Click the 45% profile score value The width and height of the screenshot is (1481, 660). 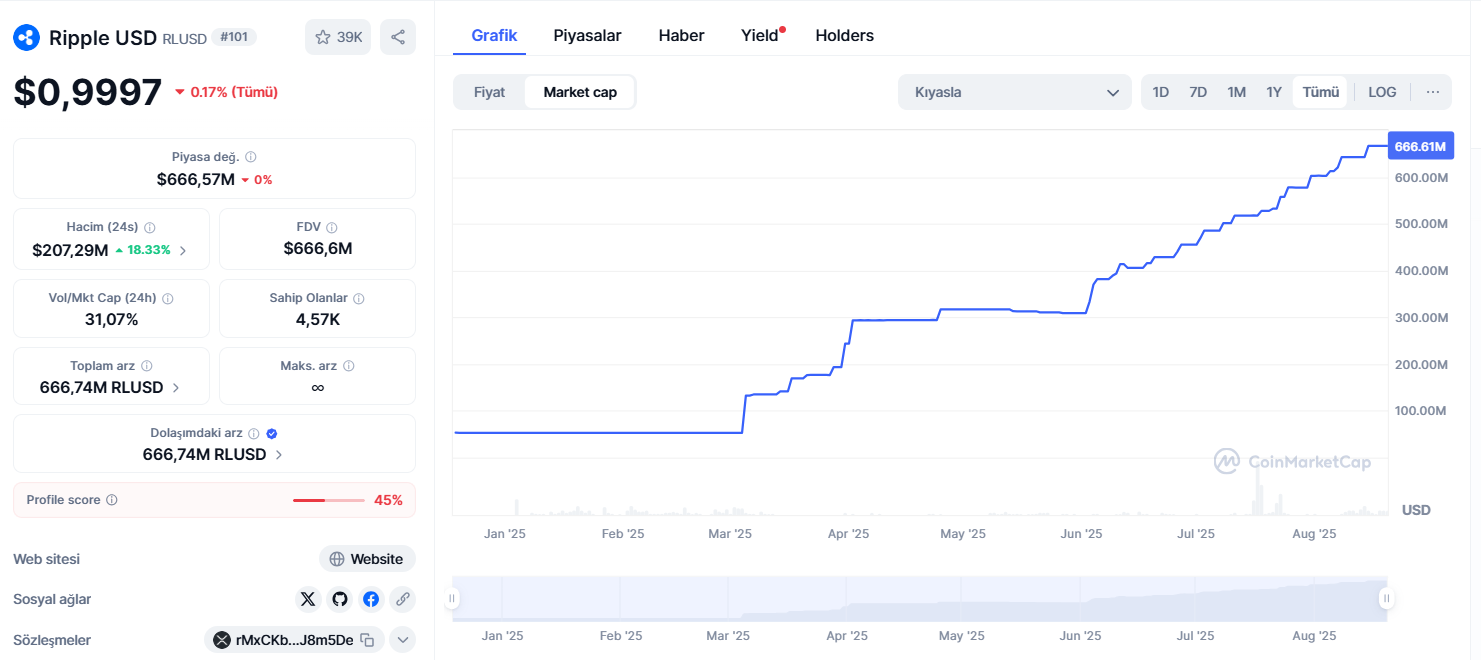(388, 500)
